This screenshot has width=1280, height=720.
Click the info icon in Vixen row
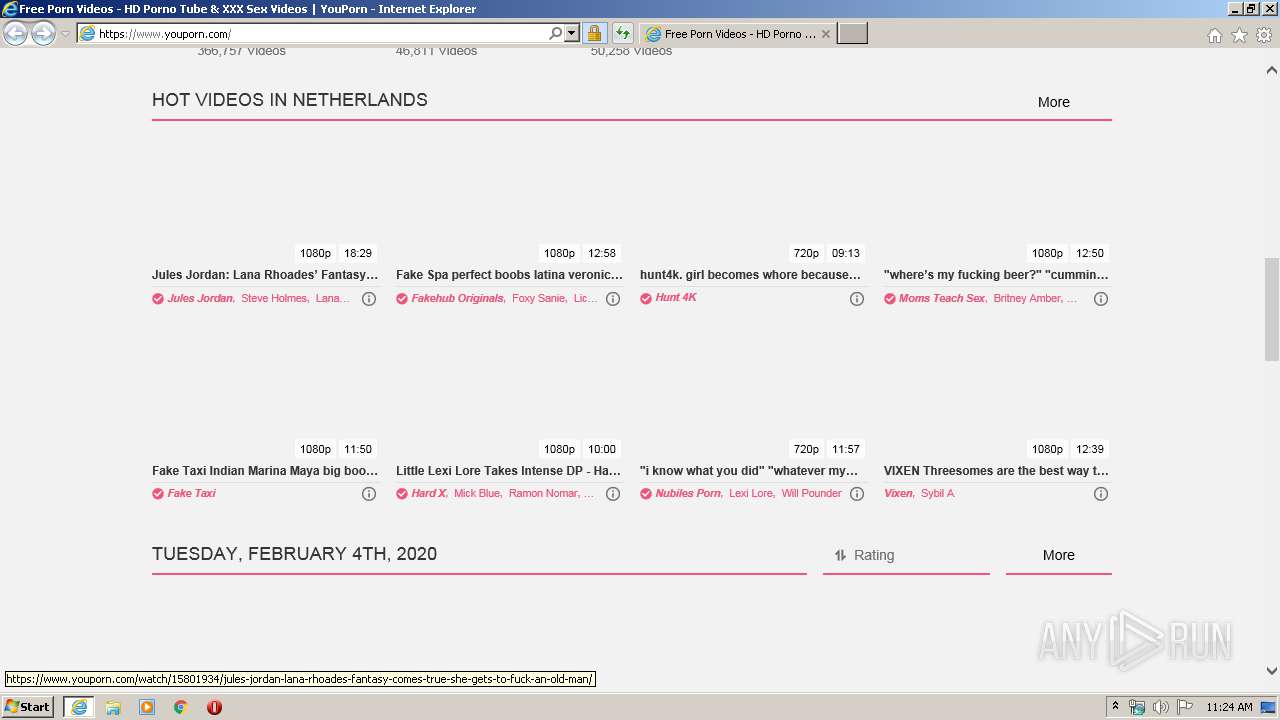pyautogui.click(x=1101, y=494)
